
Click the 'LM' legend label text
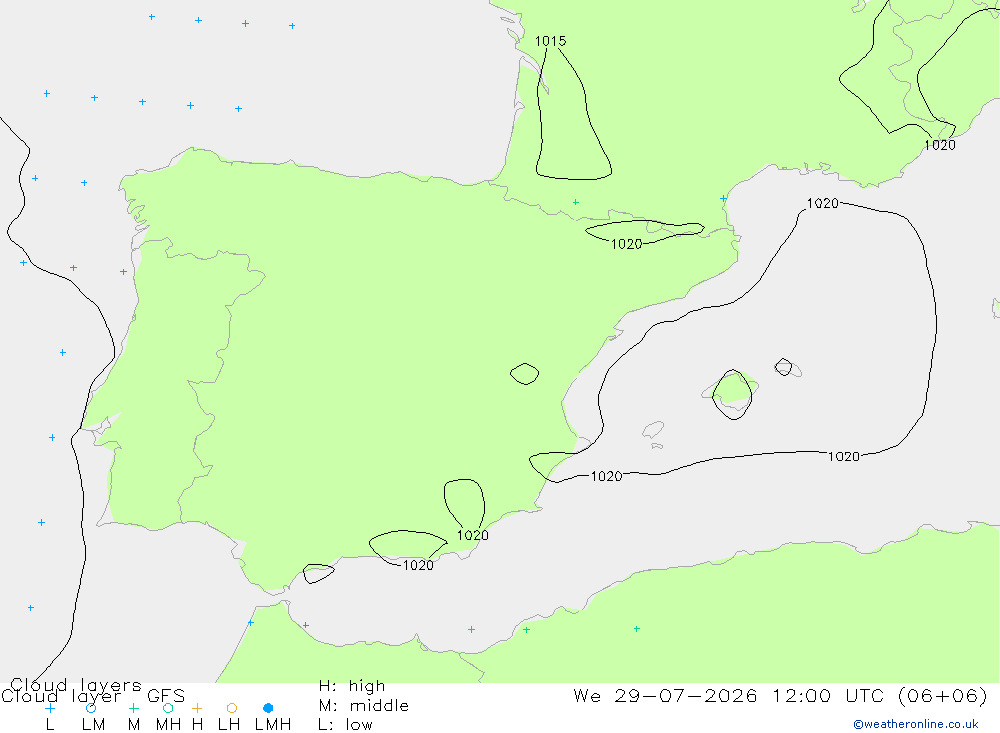[94, 725]
